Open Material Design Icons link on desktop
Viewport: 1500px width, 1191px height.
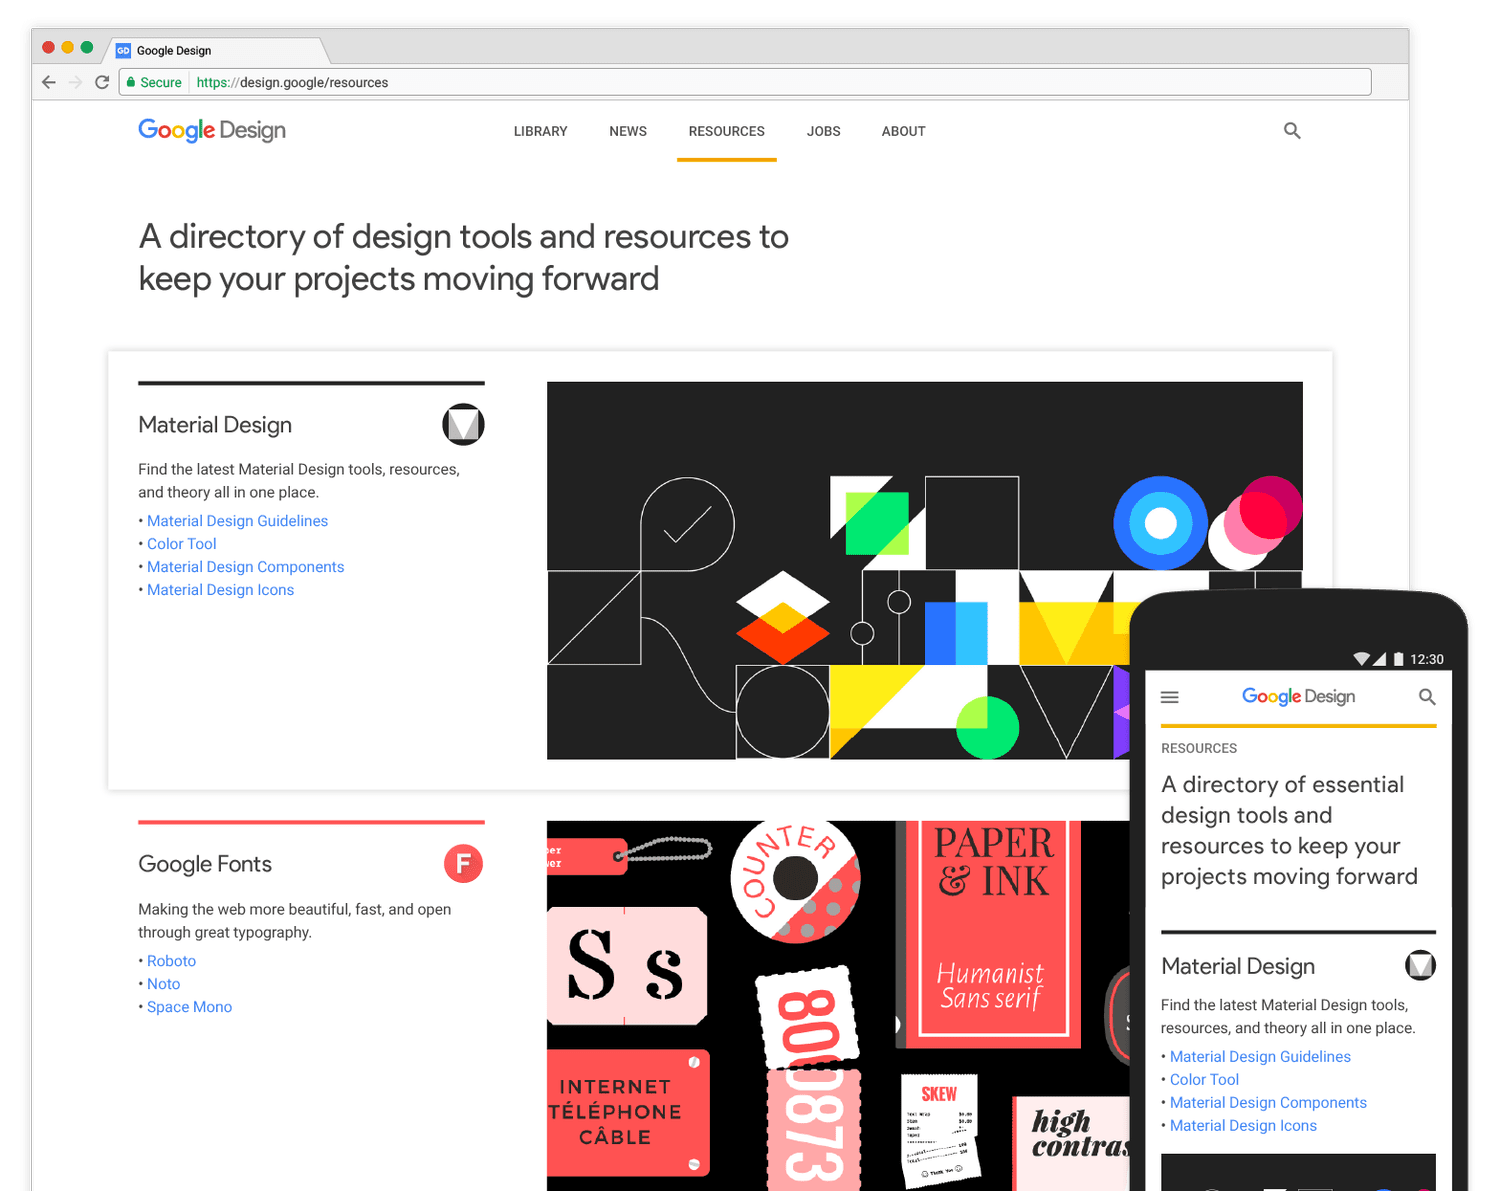[220, 590]
